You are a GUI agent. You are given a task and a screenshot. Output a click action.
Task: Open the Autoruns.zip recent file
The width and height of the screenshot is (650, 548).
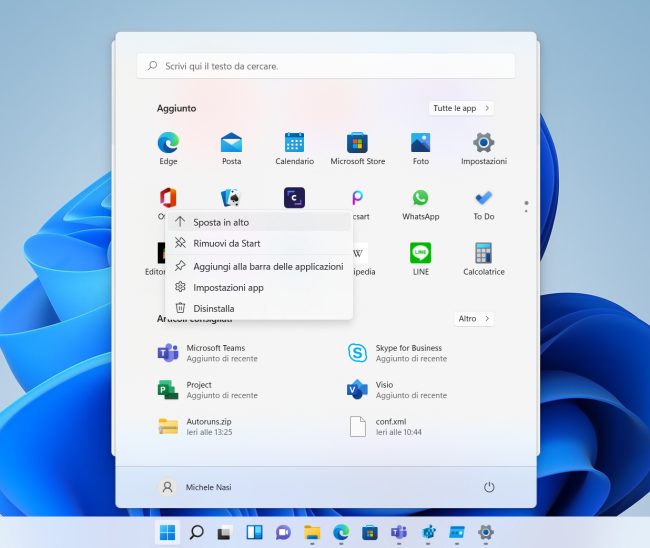coord(195,427)
